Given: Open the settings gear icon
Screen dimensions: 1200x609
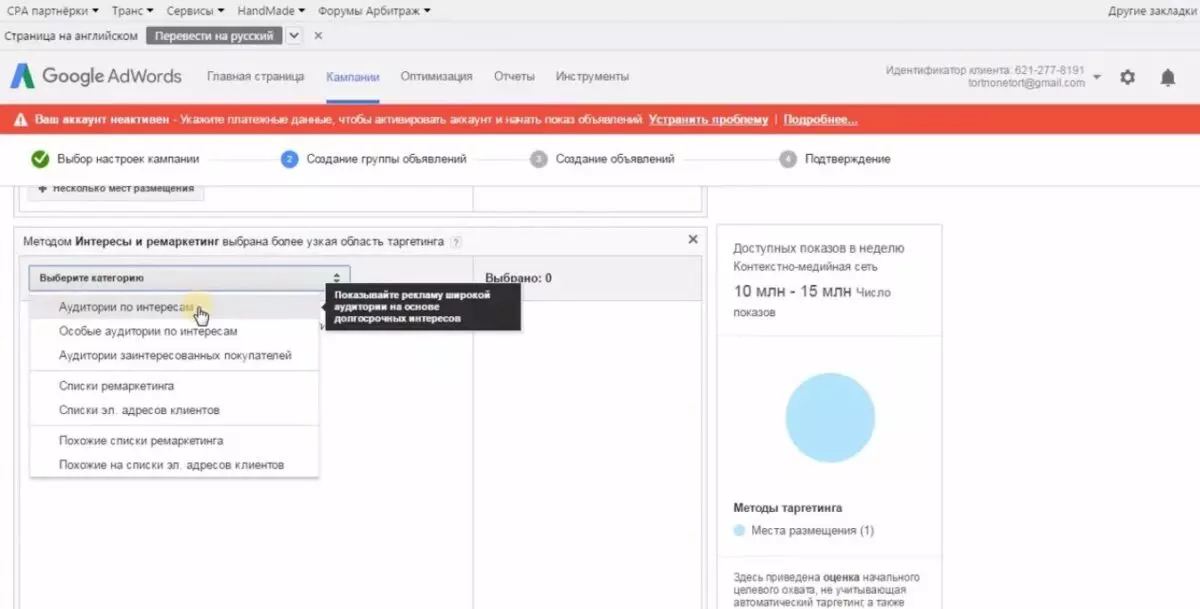Looking at the screenshot, I should 1128,77.
